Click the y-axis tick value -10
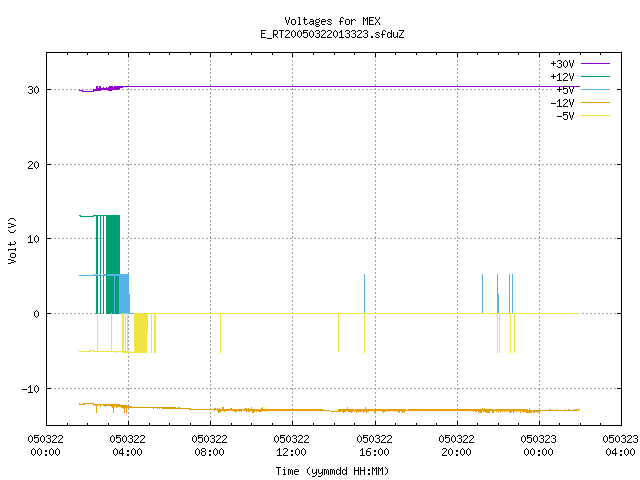Image resolution: width=640 pixels, height=480 pixels. pos(31,389)
